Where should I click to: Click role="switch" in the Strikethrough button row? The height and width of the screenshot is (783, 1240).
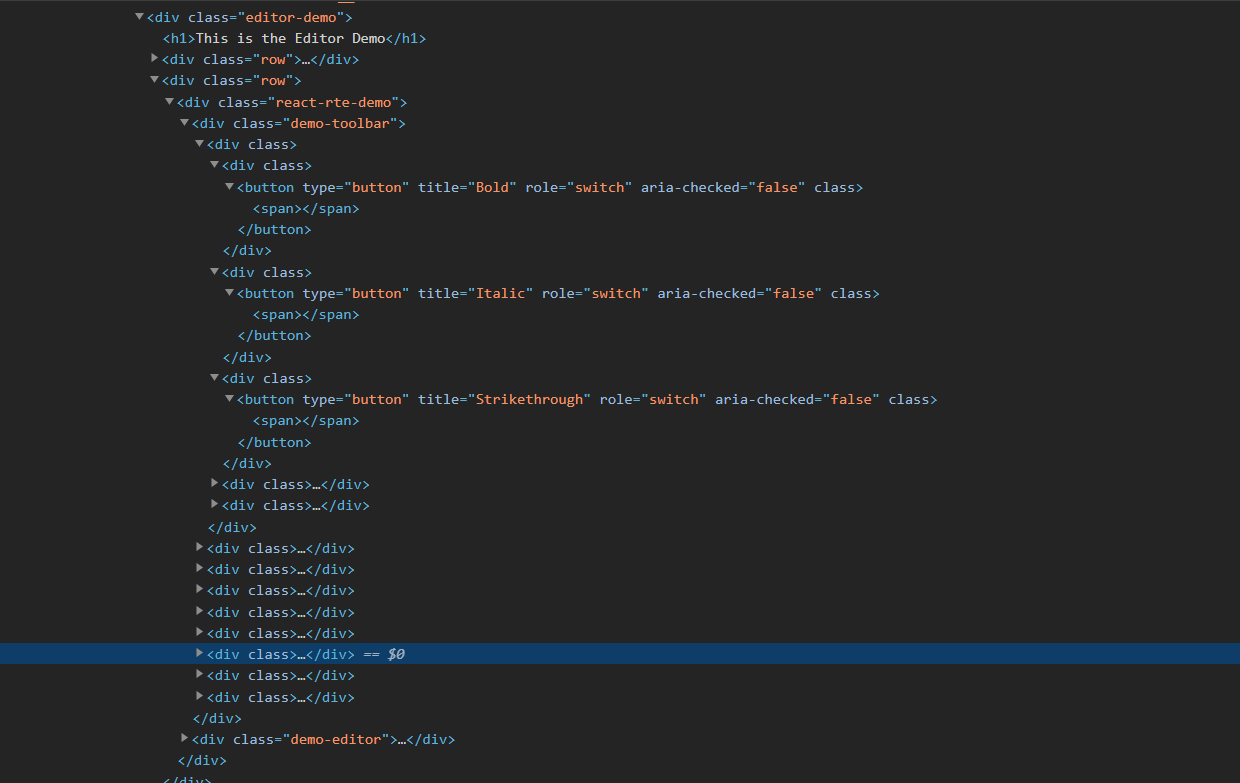pyautogui.click(x=653, y=399)
